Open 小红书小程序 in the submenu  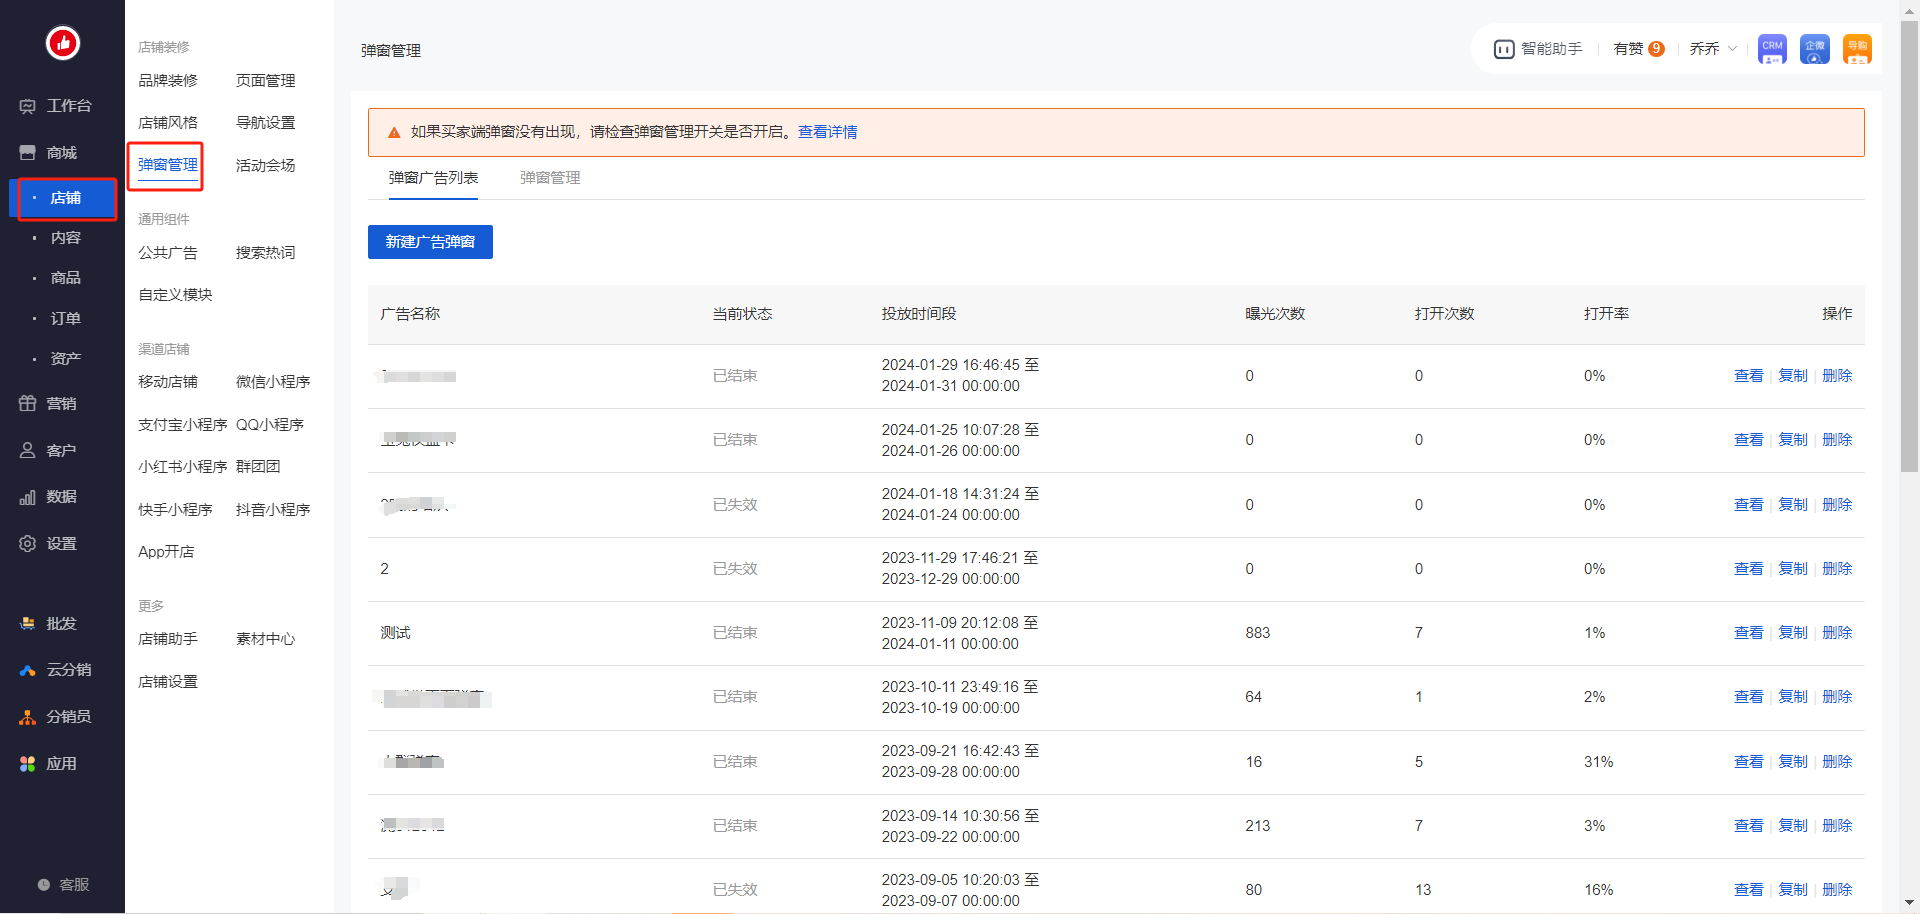183,467
